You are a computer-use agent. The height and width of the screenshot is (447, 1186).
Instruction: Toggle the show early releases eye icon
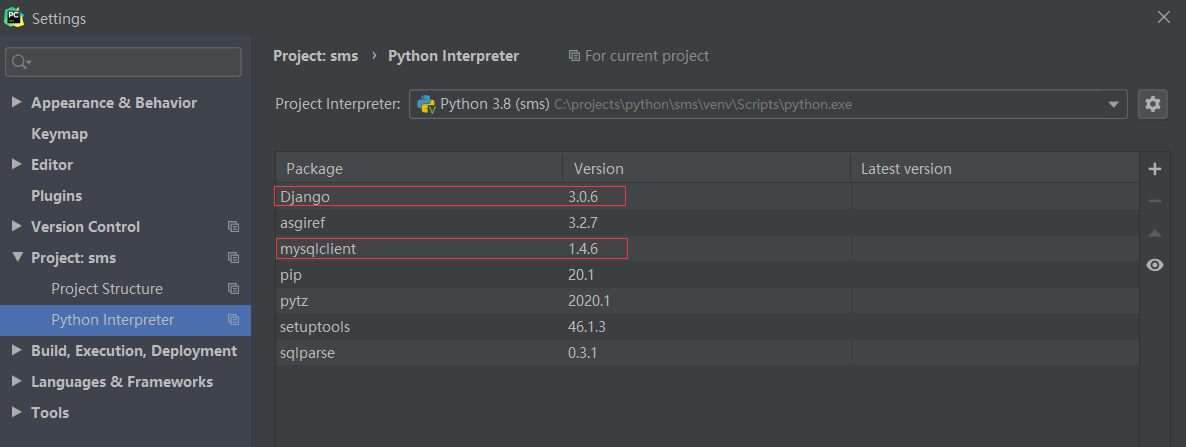(1155, 265)
